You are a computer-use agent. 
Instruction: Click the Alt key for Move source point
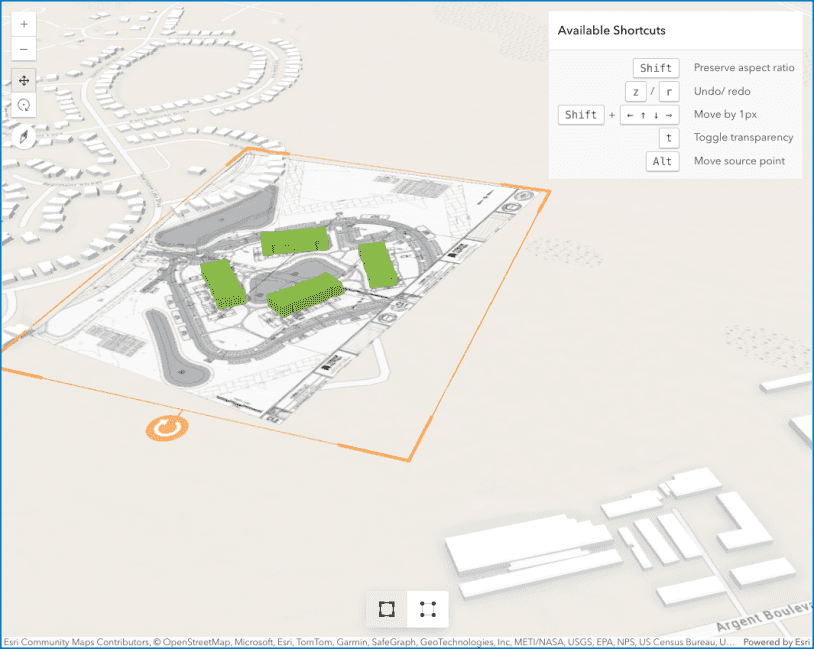(x=662, y=161)
